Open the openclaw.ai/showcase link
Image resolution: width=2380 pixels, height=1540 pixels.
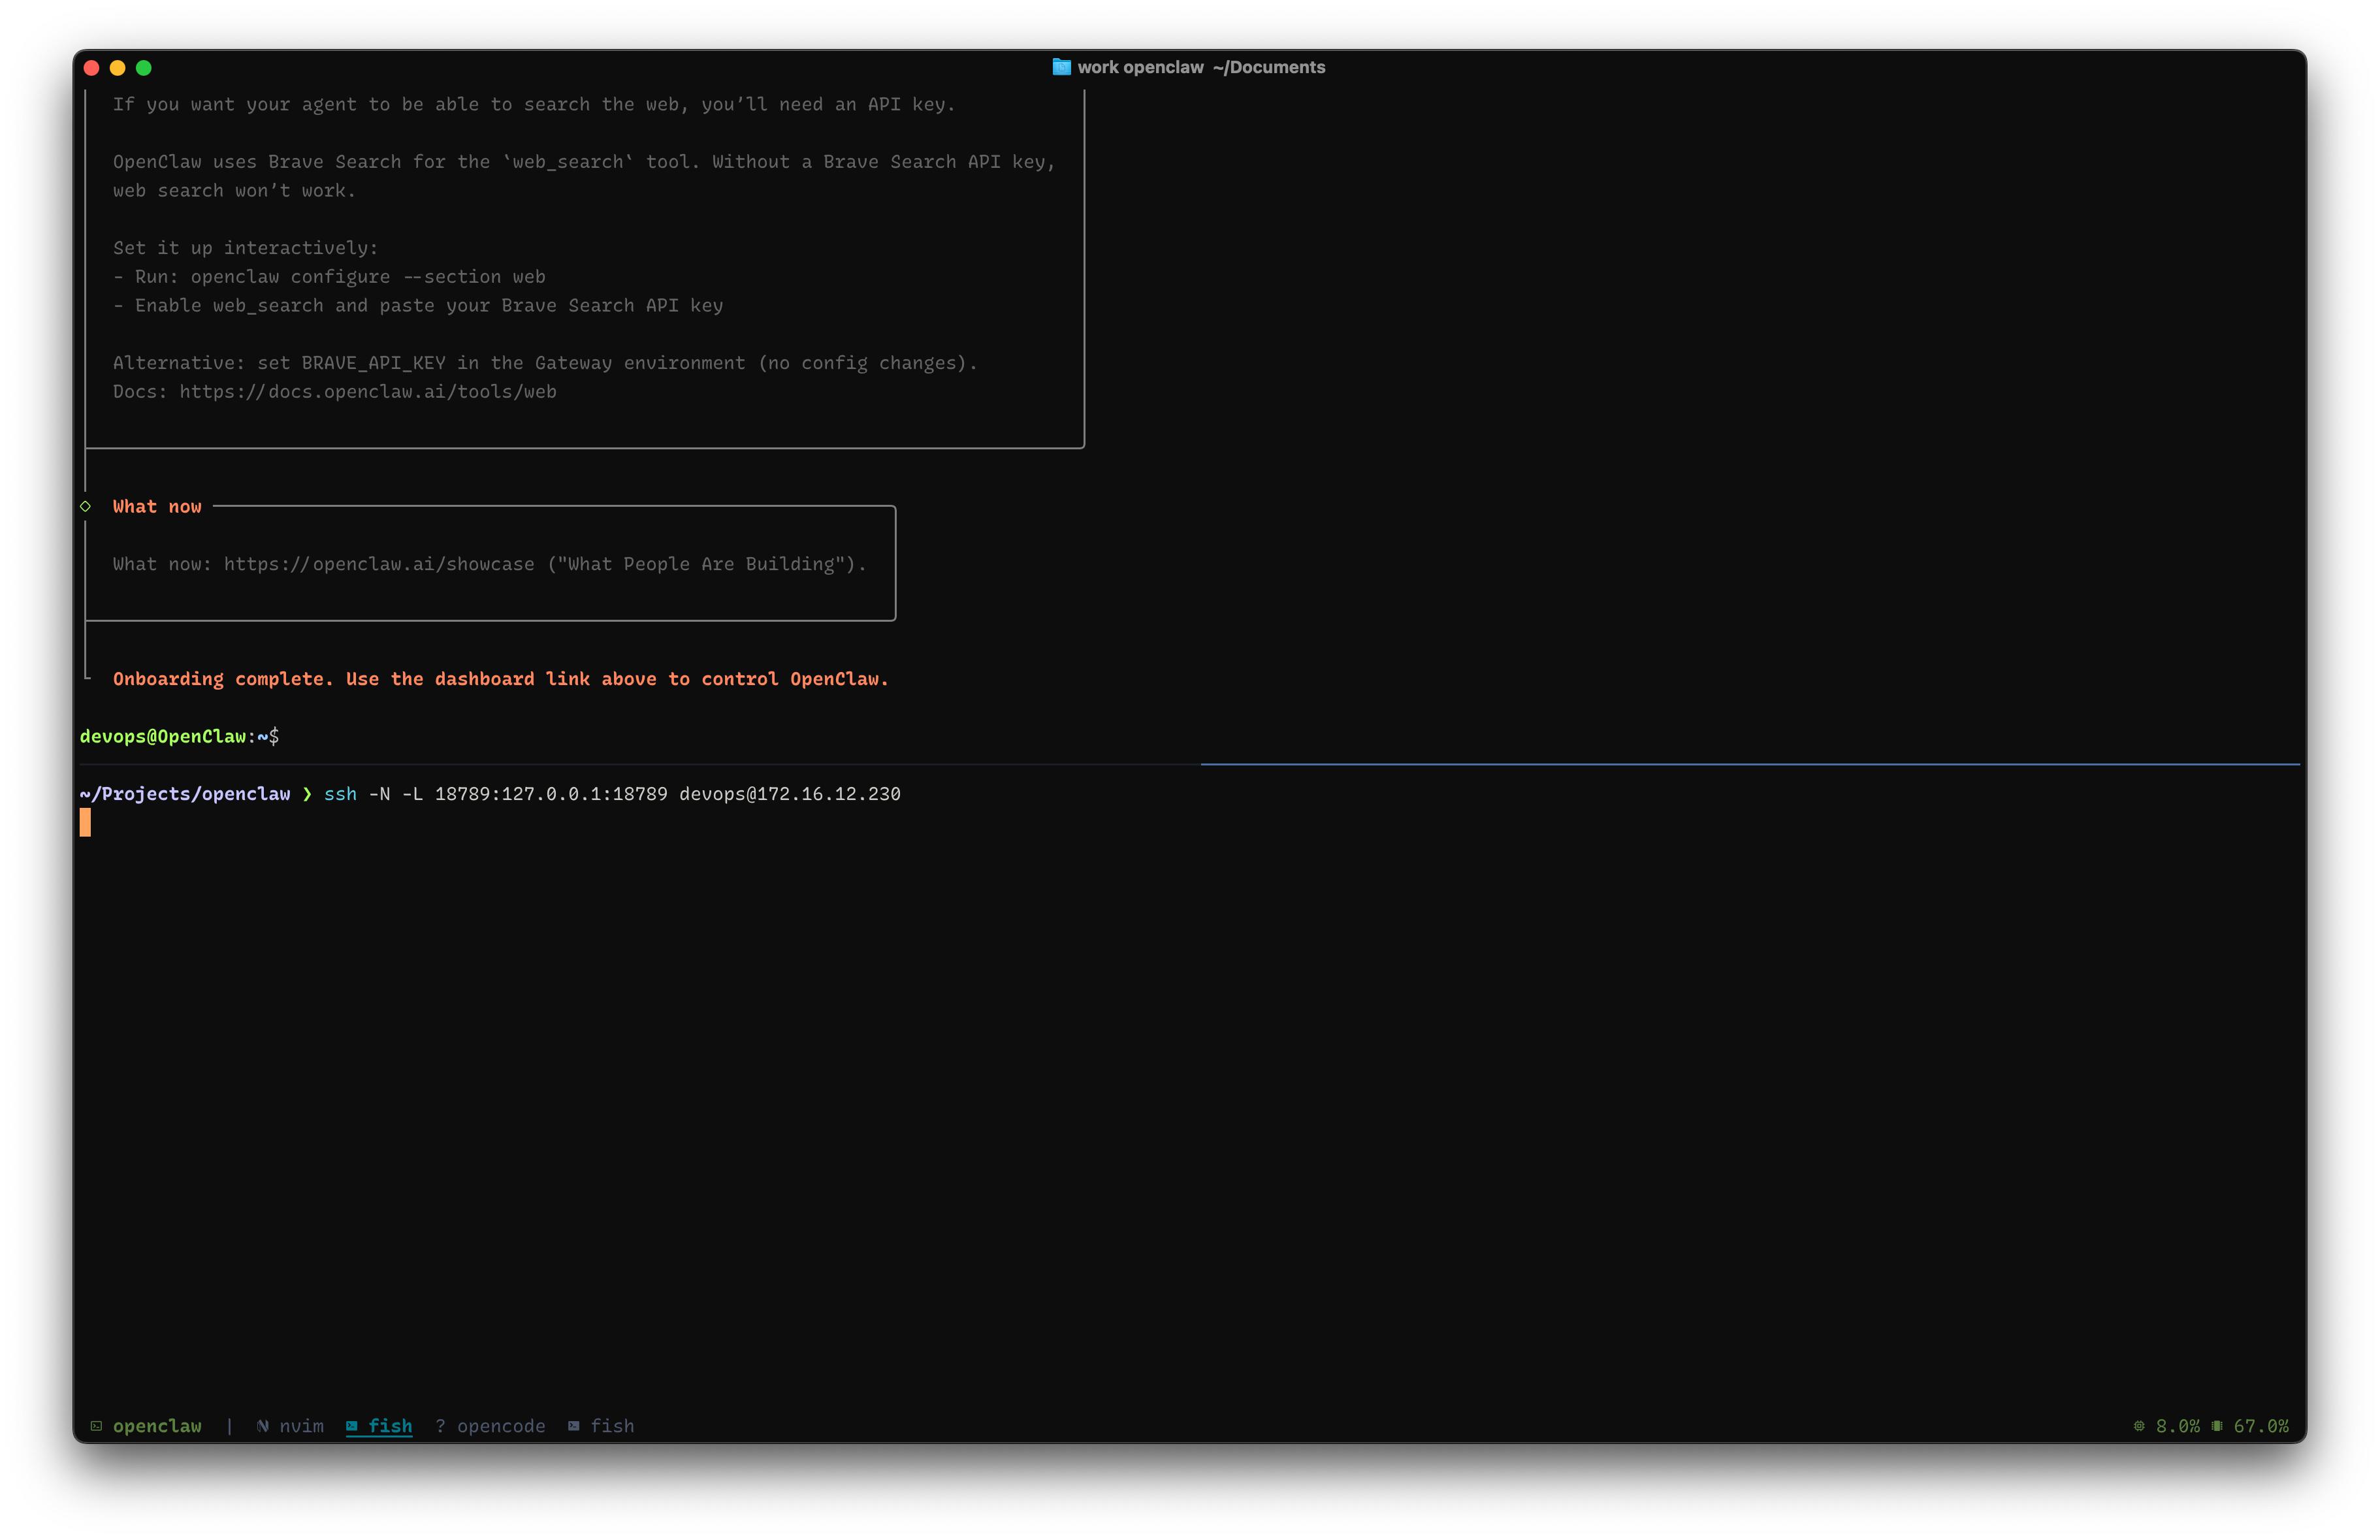379,564
